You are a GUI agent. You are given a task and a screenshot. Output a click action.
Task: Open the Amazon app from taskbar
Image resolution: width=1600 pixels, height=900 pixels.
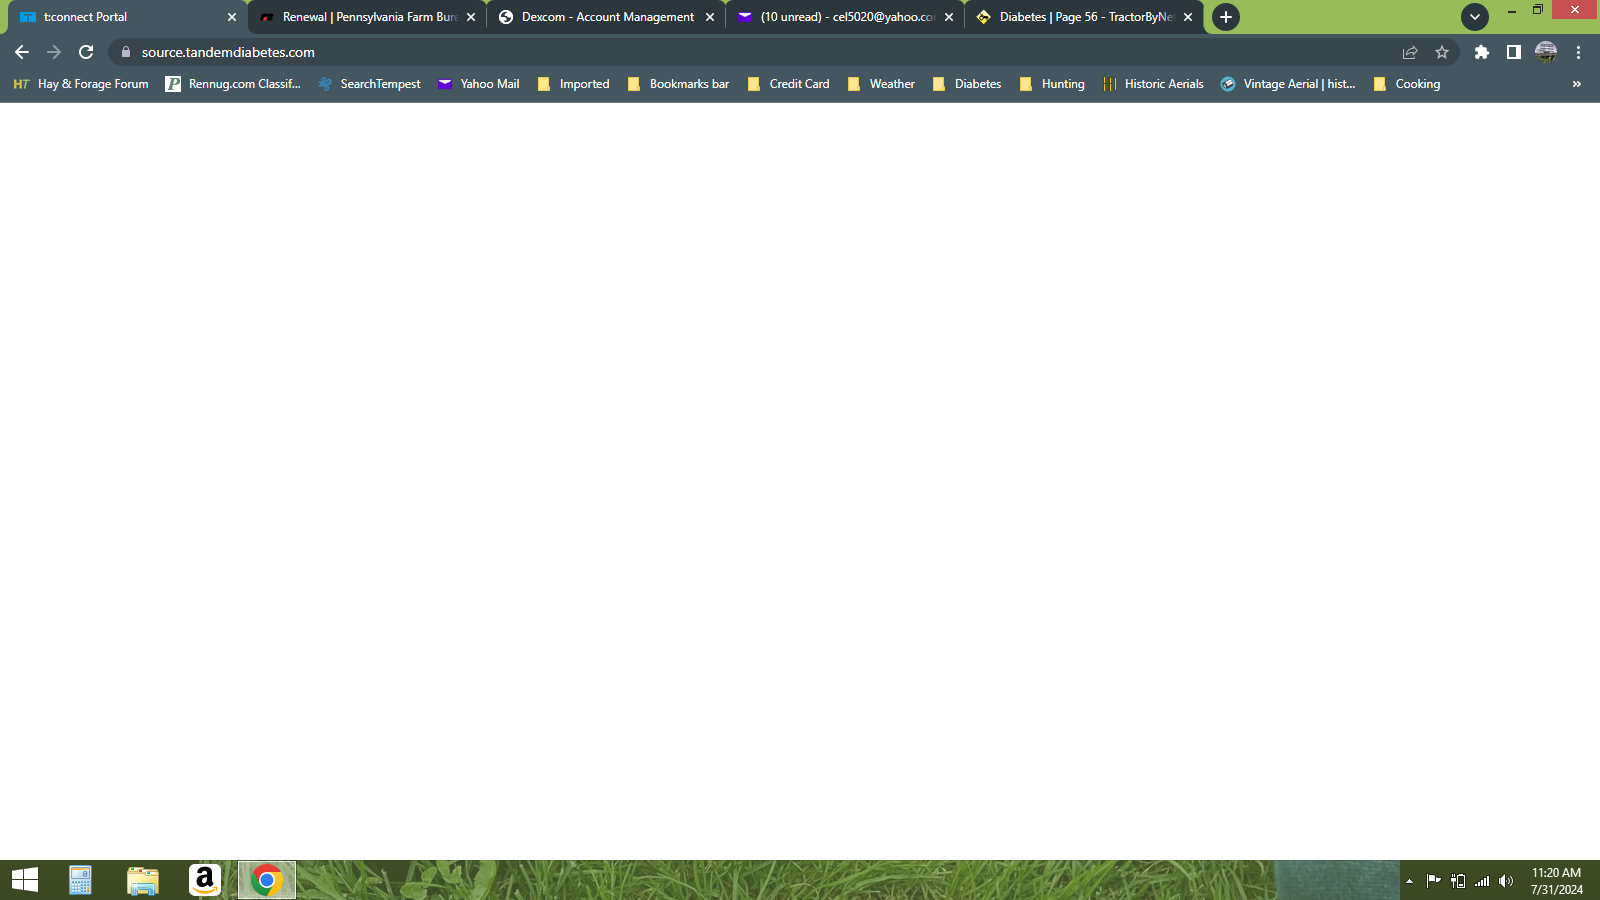[204, 880]
